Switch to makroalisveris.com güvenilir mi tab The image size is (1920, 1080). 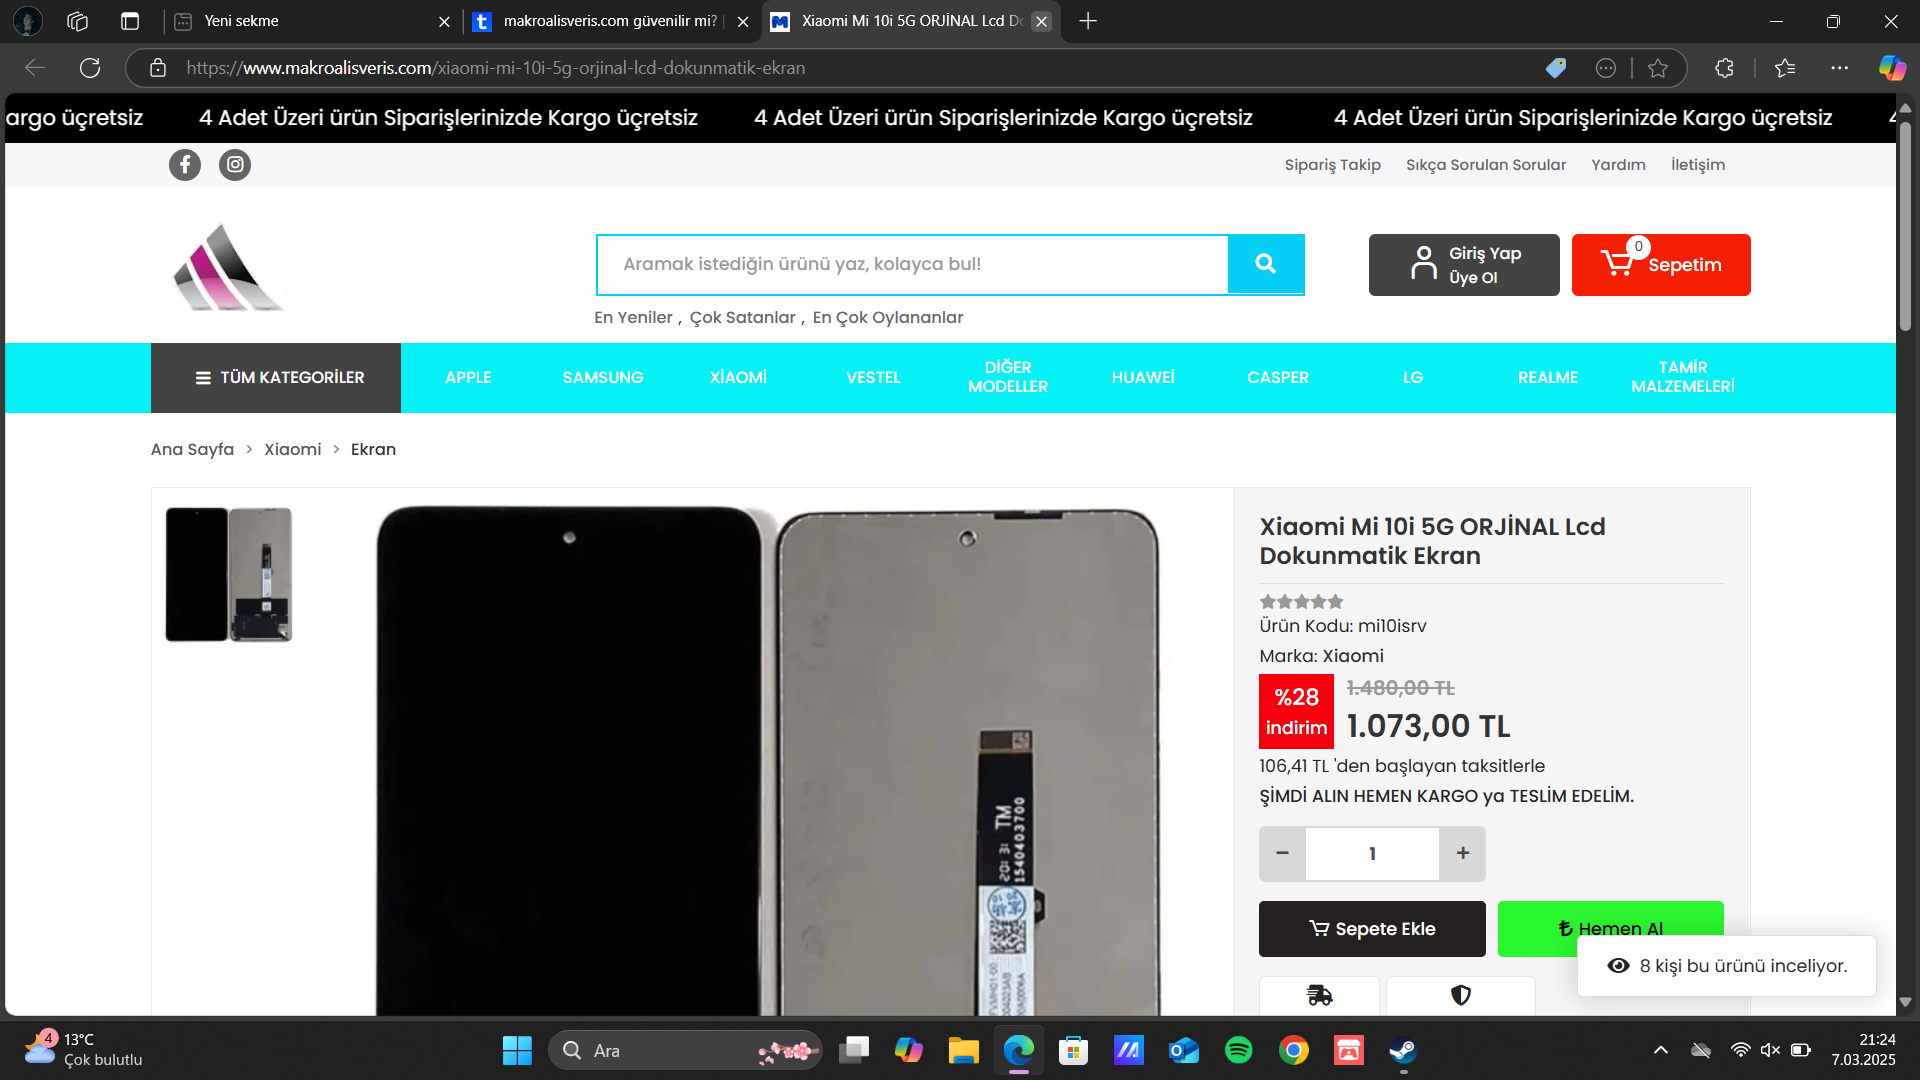click(610, 21)
